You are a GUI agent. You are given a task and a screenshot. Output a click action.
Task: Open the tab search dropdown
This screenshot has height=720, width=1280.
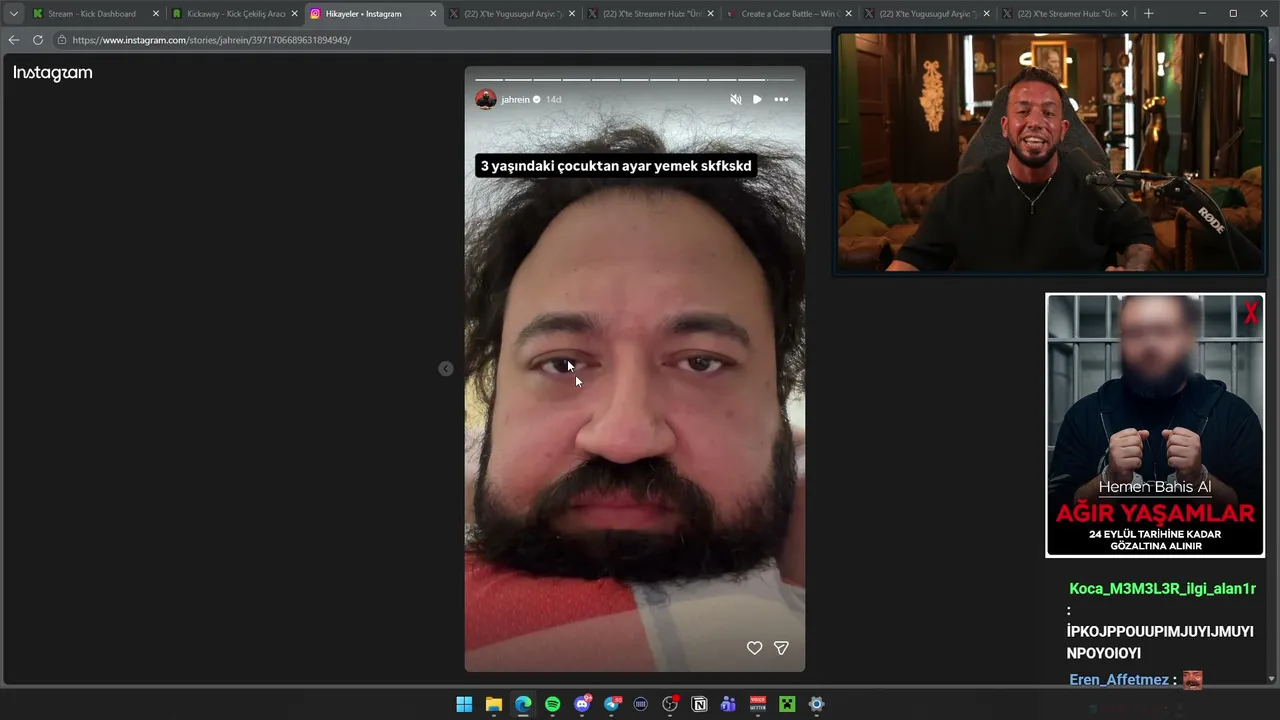(13, 14)
